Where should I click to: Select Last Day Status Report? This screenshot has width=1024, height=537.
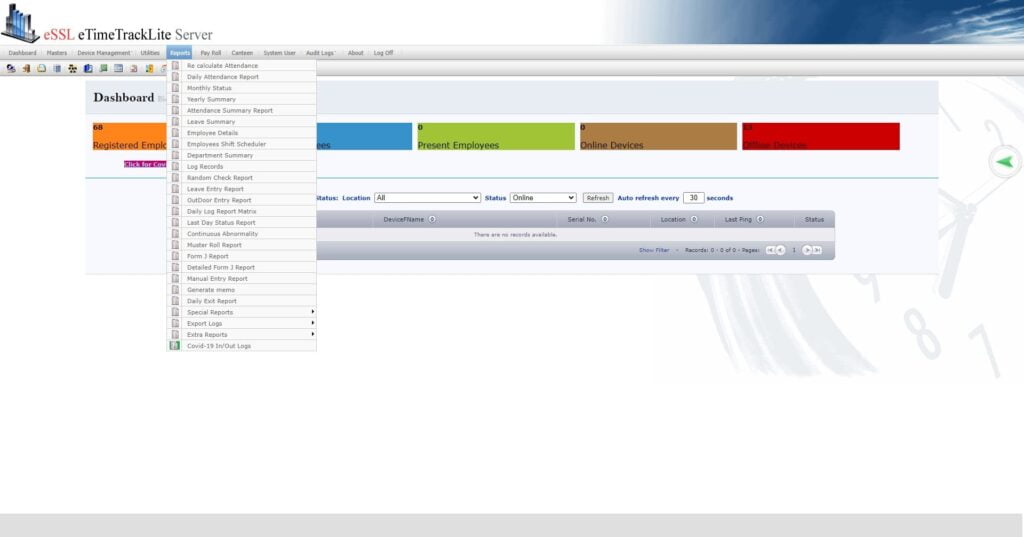(242, 222)
